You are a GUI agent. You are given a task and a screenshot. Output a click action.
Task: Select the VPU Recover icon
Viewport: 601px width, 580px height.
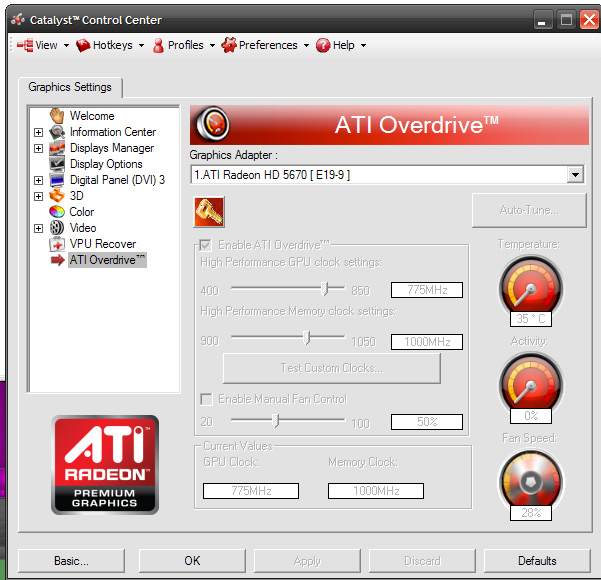[x=57, y=244]
